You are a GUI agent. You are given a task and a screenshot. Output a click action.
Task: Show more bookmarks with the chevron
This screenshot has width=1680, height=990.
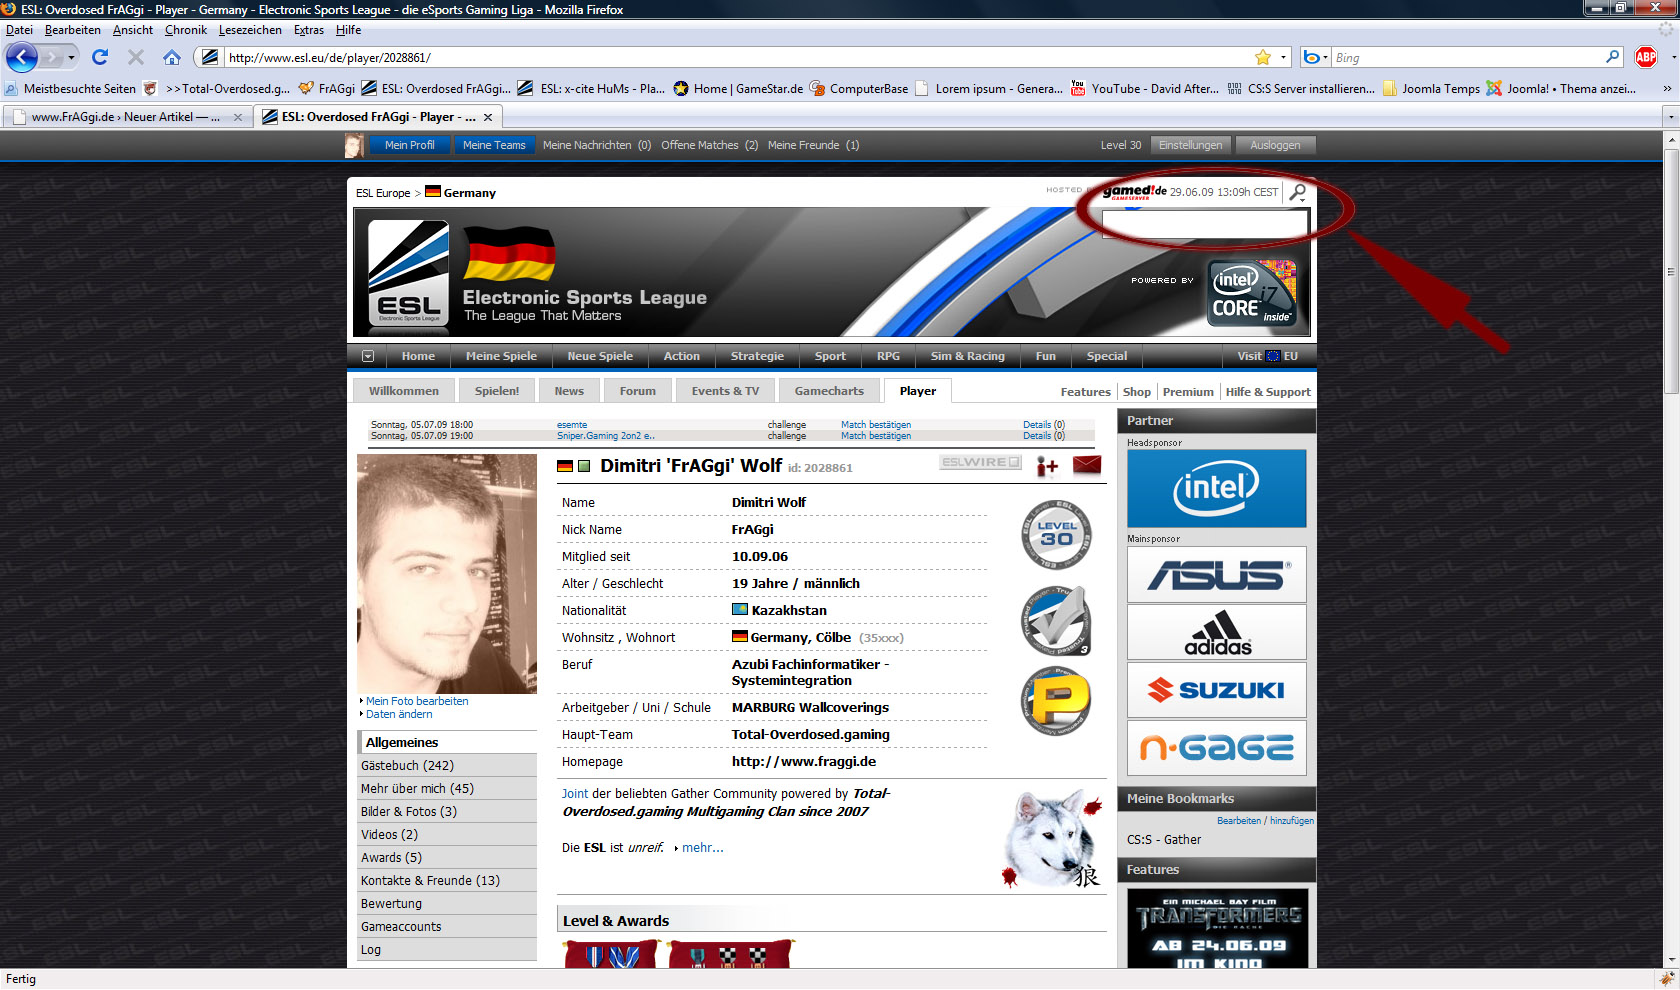[1667, 88]
